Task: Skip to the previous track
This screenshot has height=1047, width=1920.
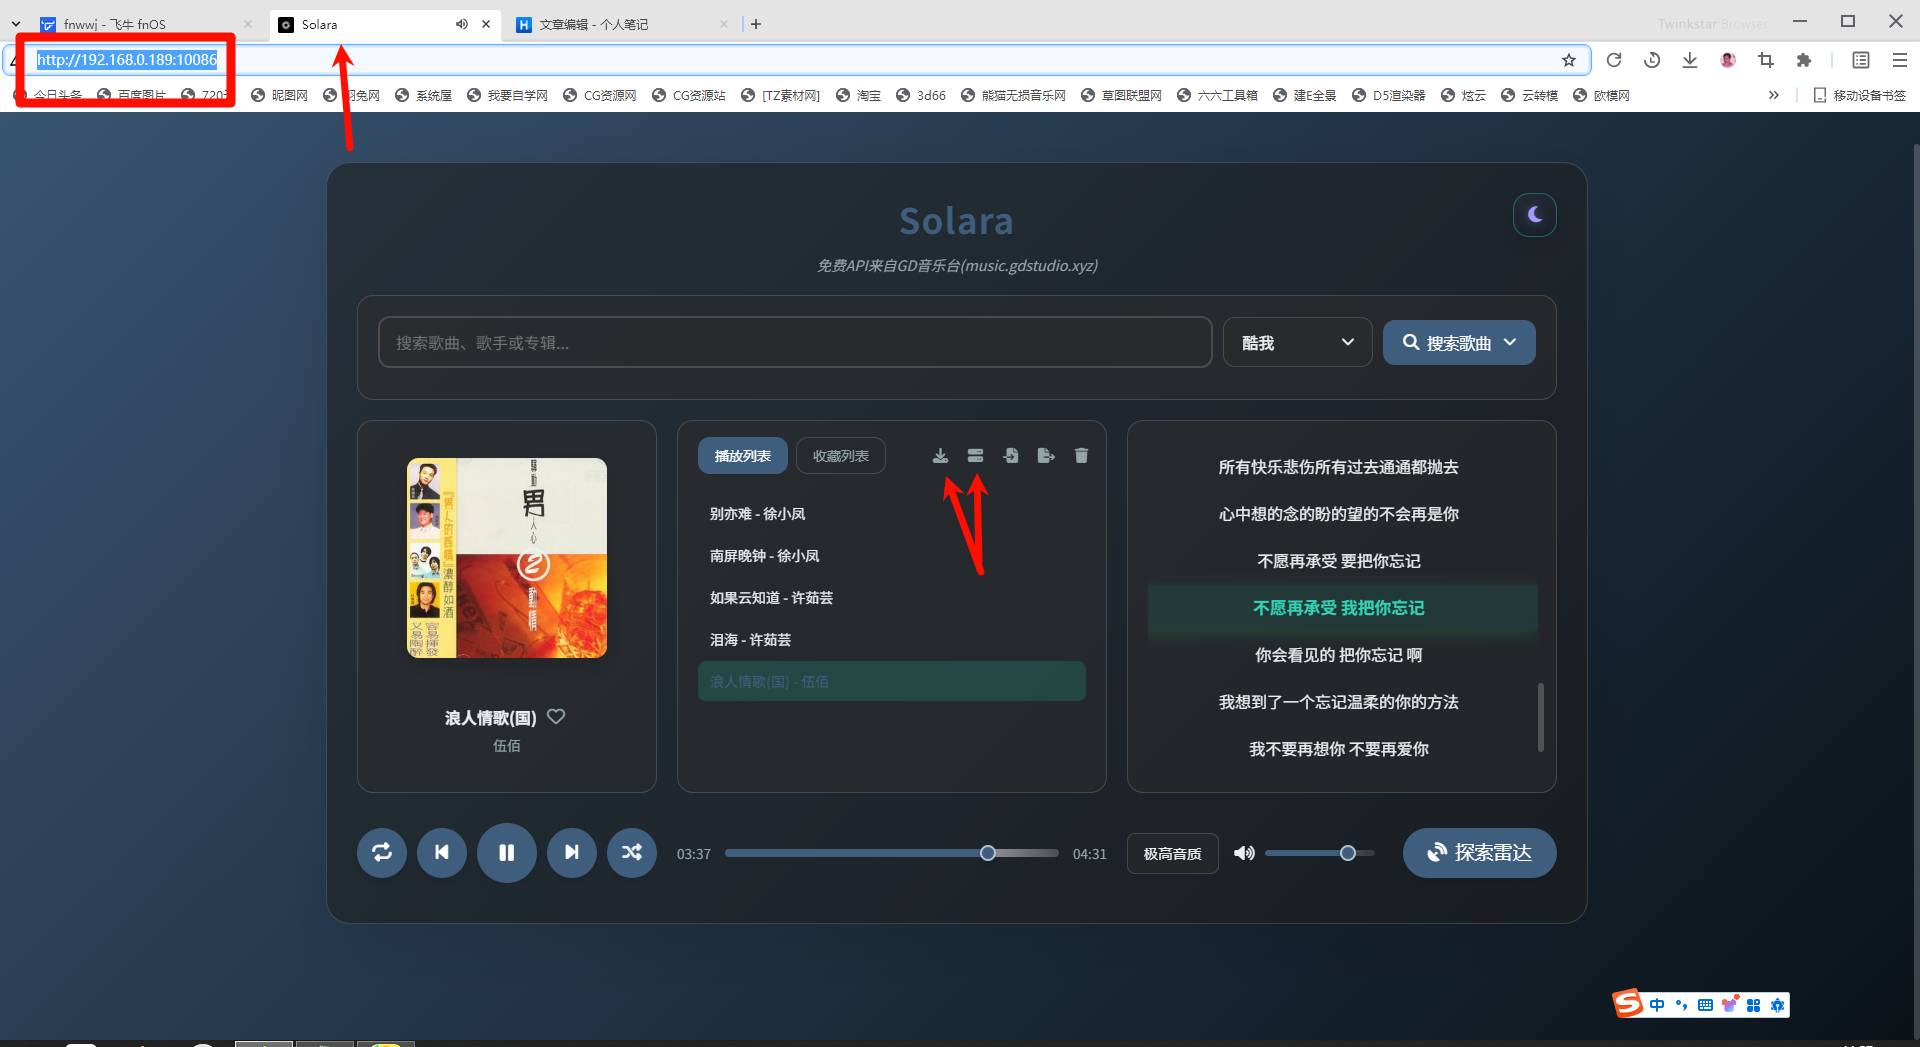Action: coord(442,853)
